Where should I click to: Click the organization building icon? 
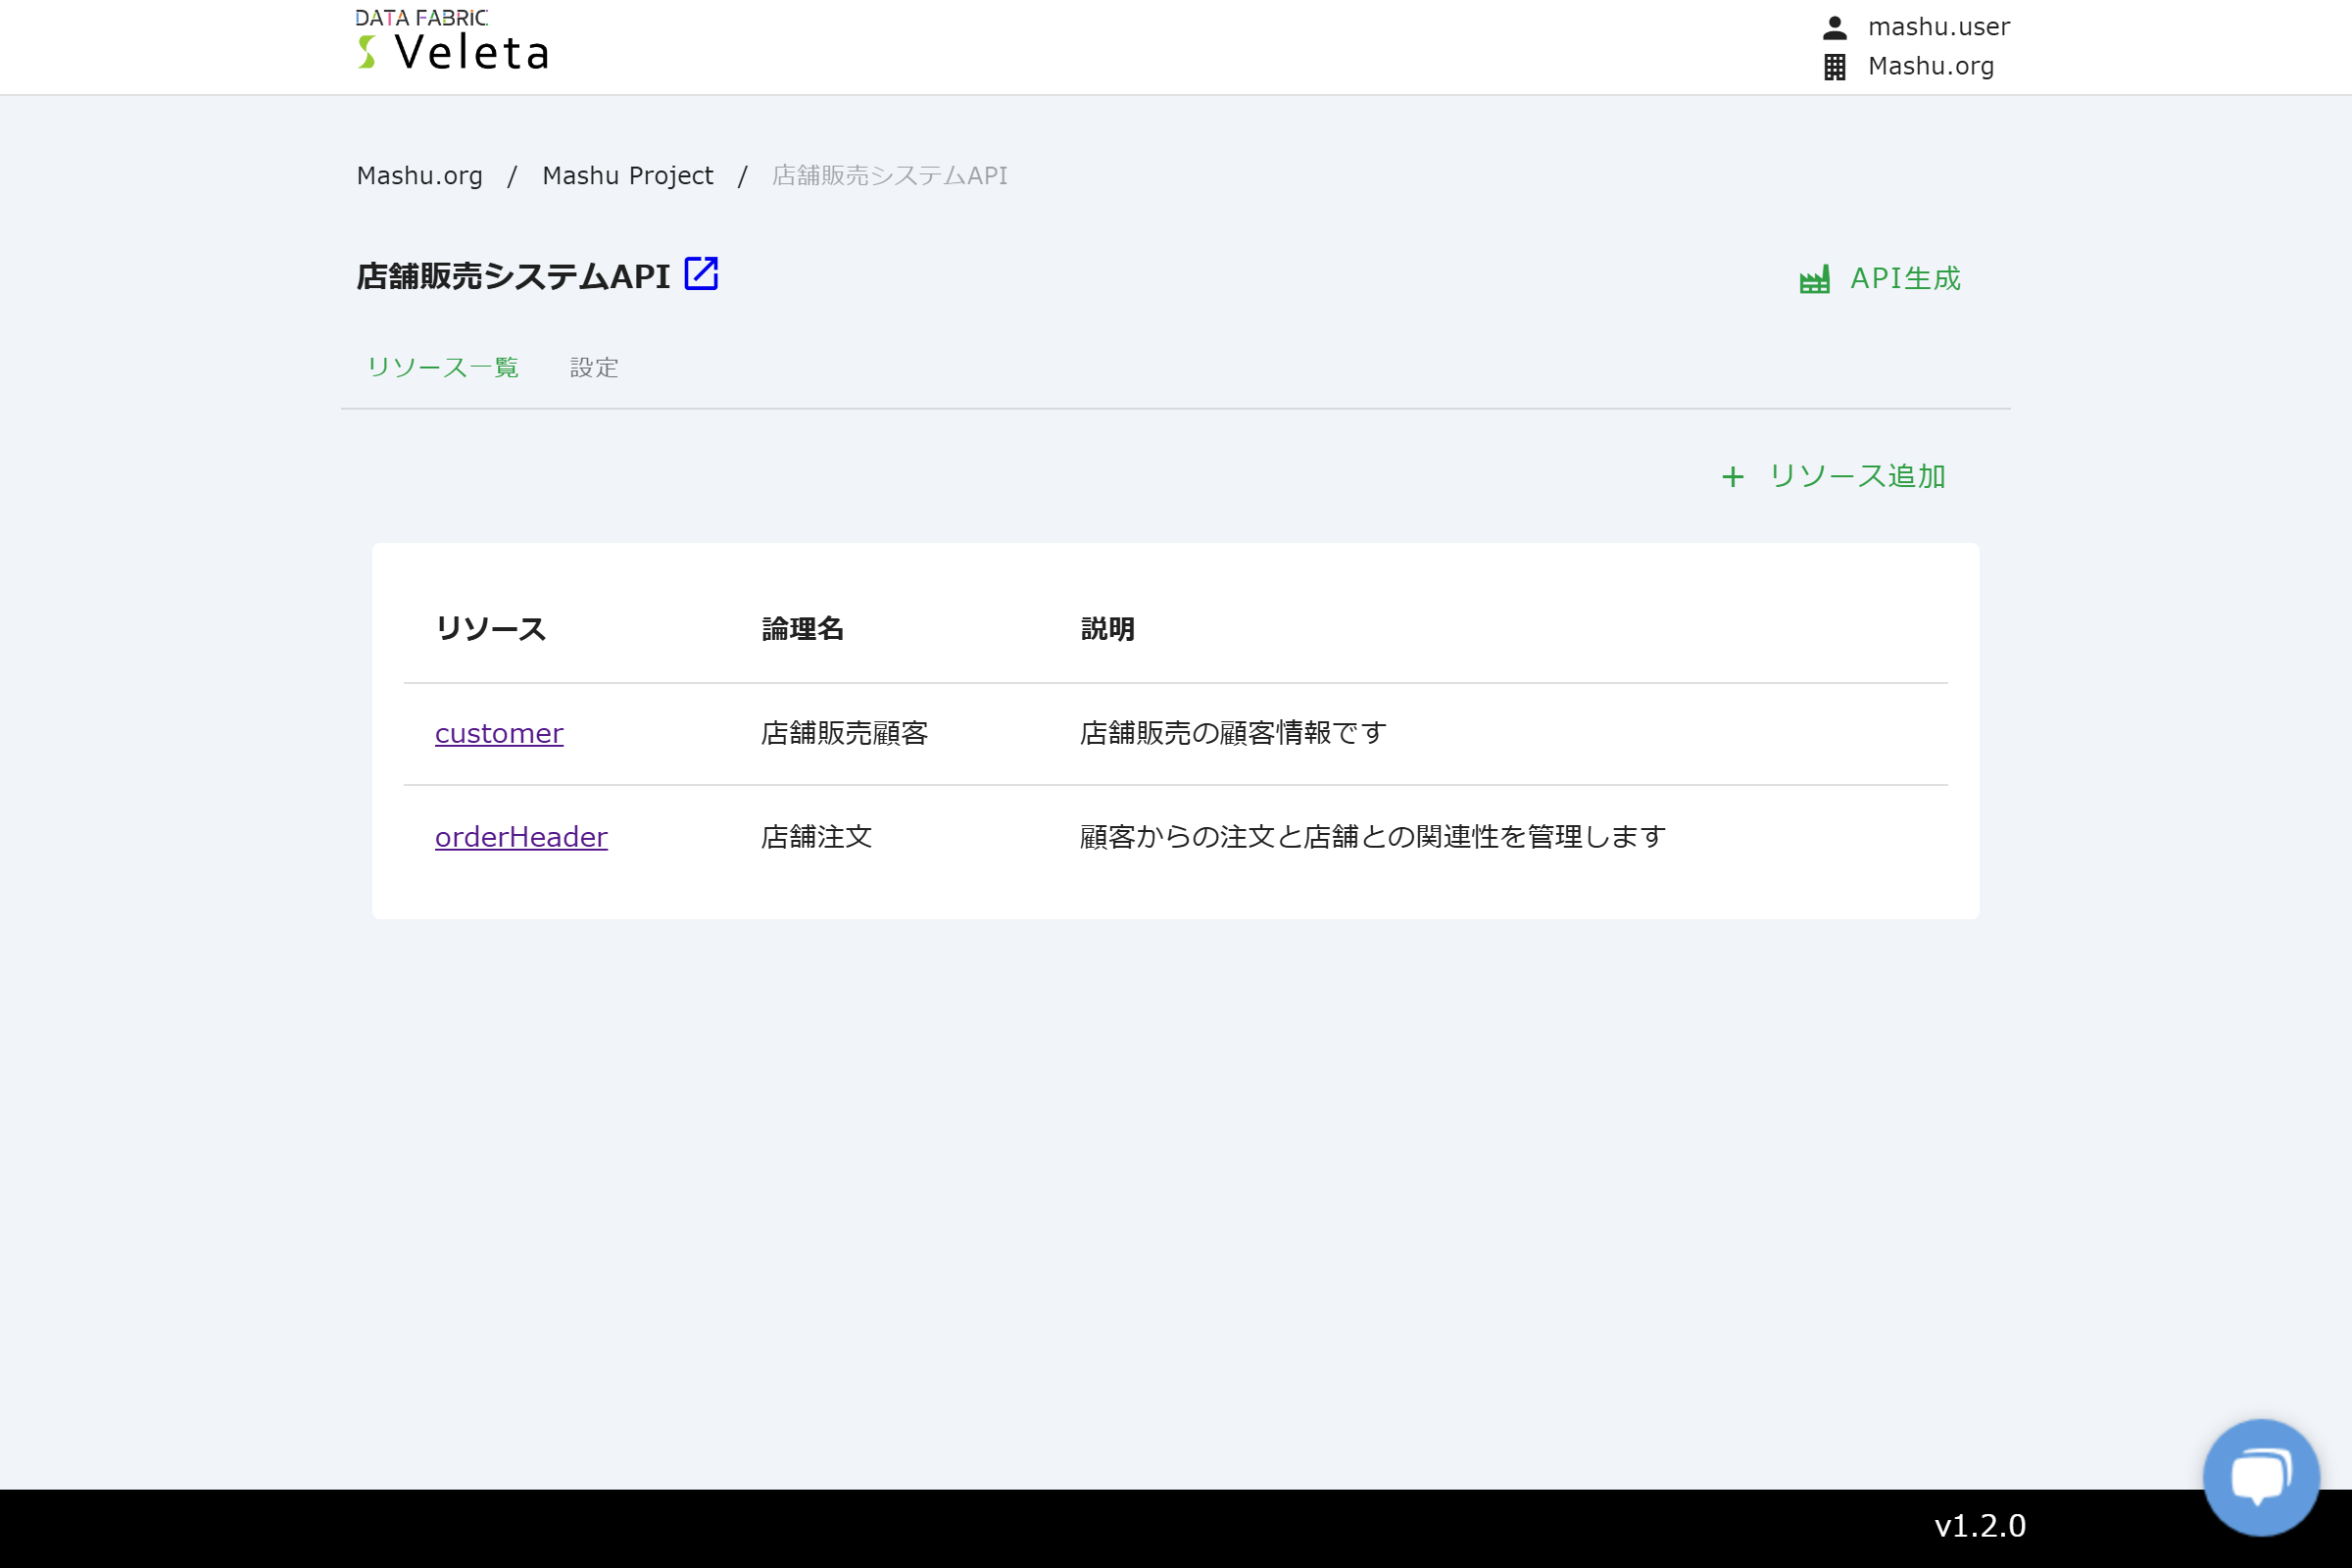pos(1834,67)
